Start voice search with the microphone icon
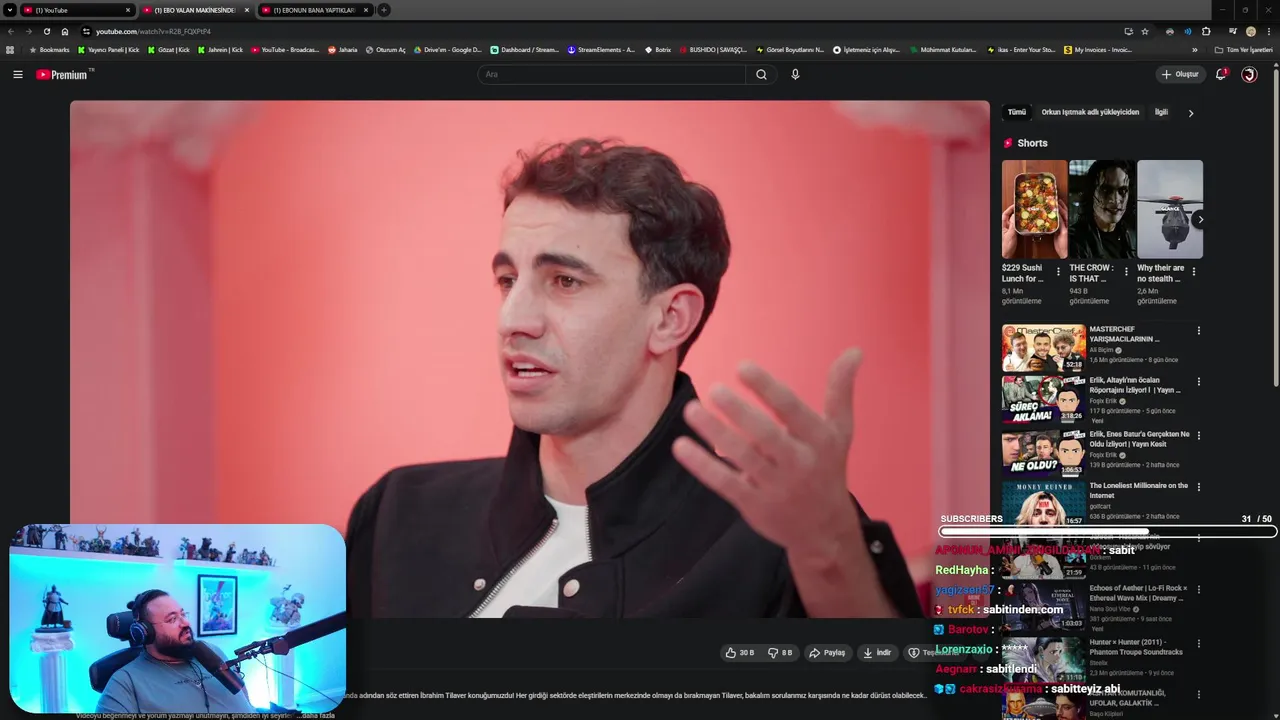 pyautogui.click(x=795, y=74)
